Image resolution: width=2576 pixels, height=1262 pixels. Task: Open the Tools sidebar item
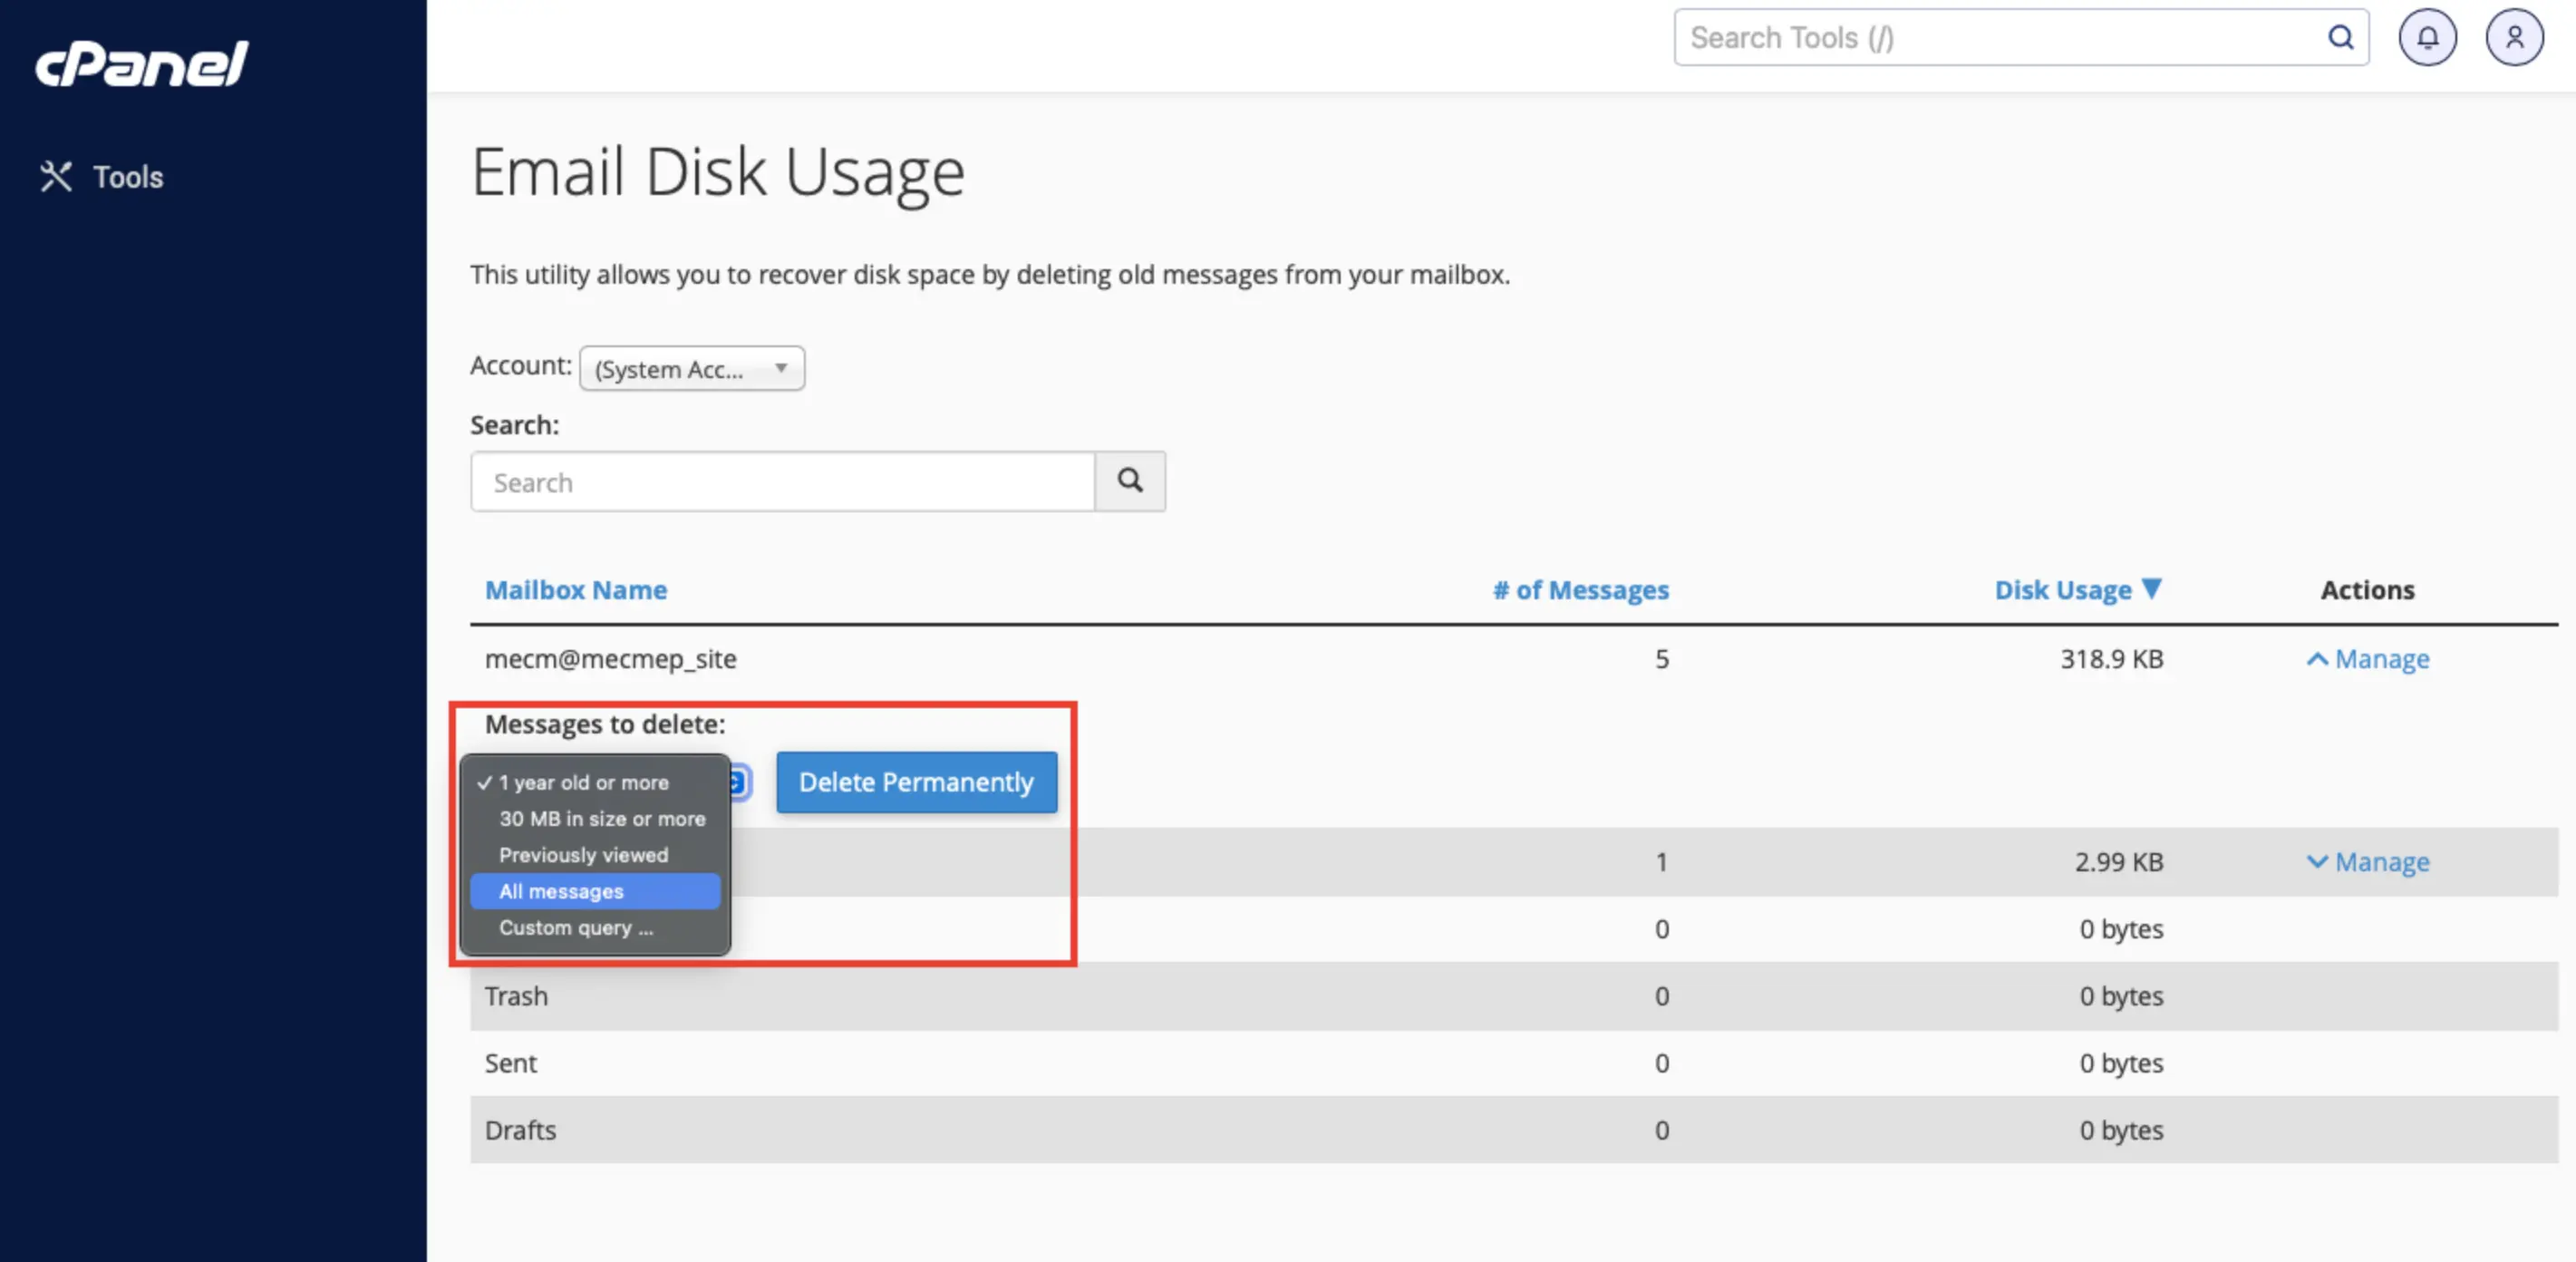coord(101,177)
